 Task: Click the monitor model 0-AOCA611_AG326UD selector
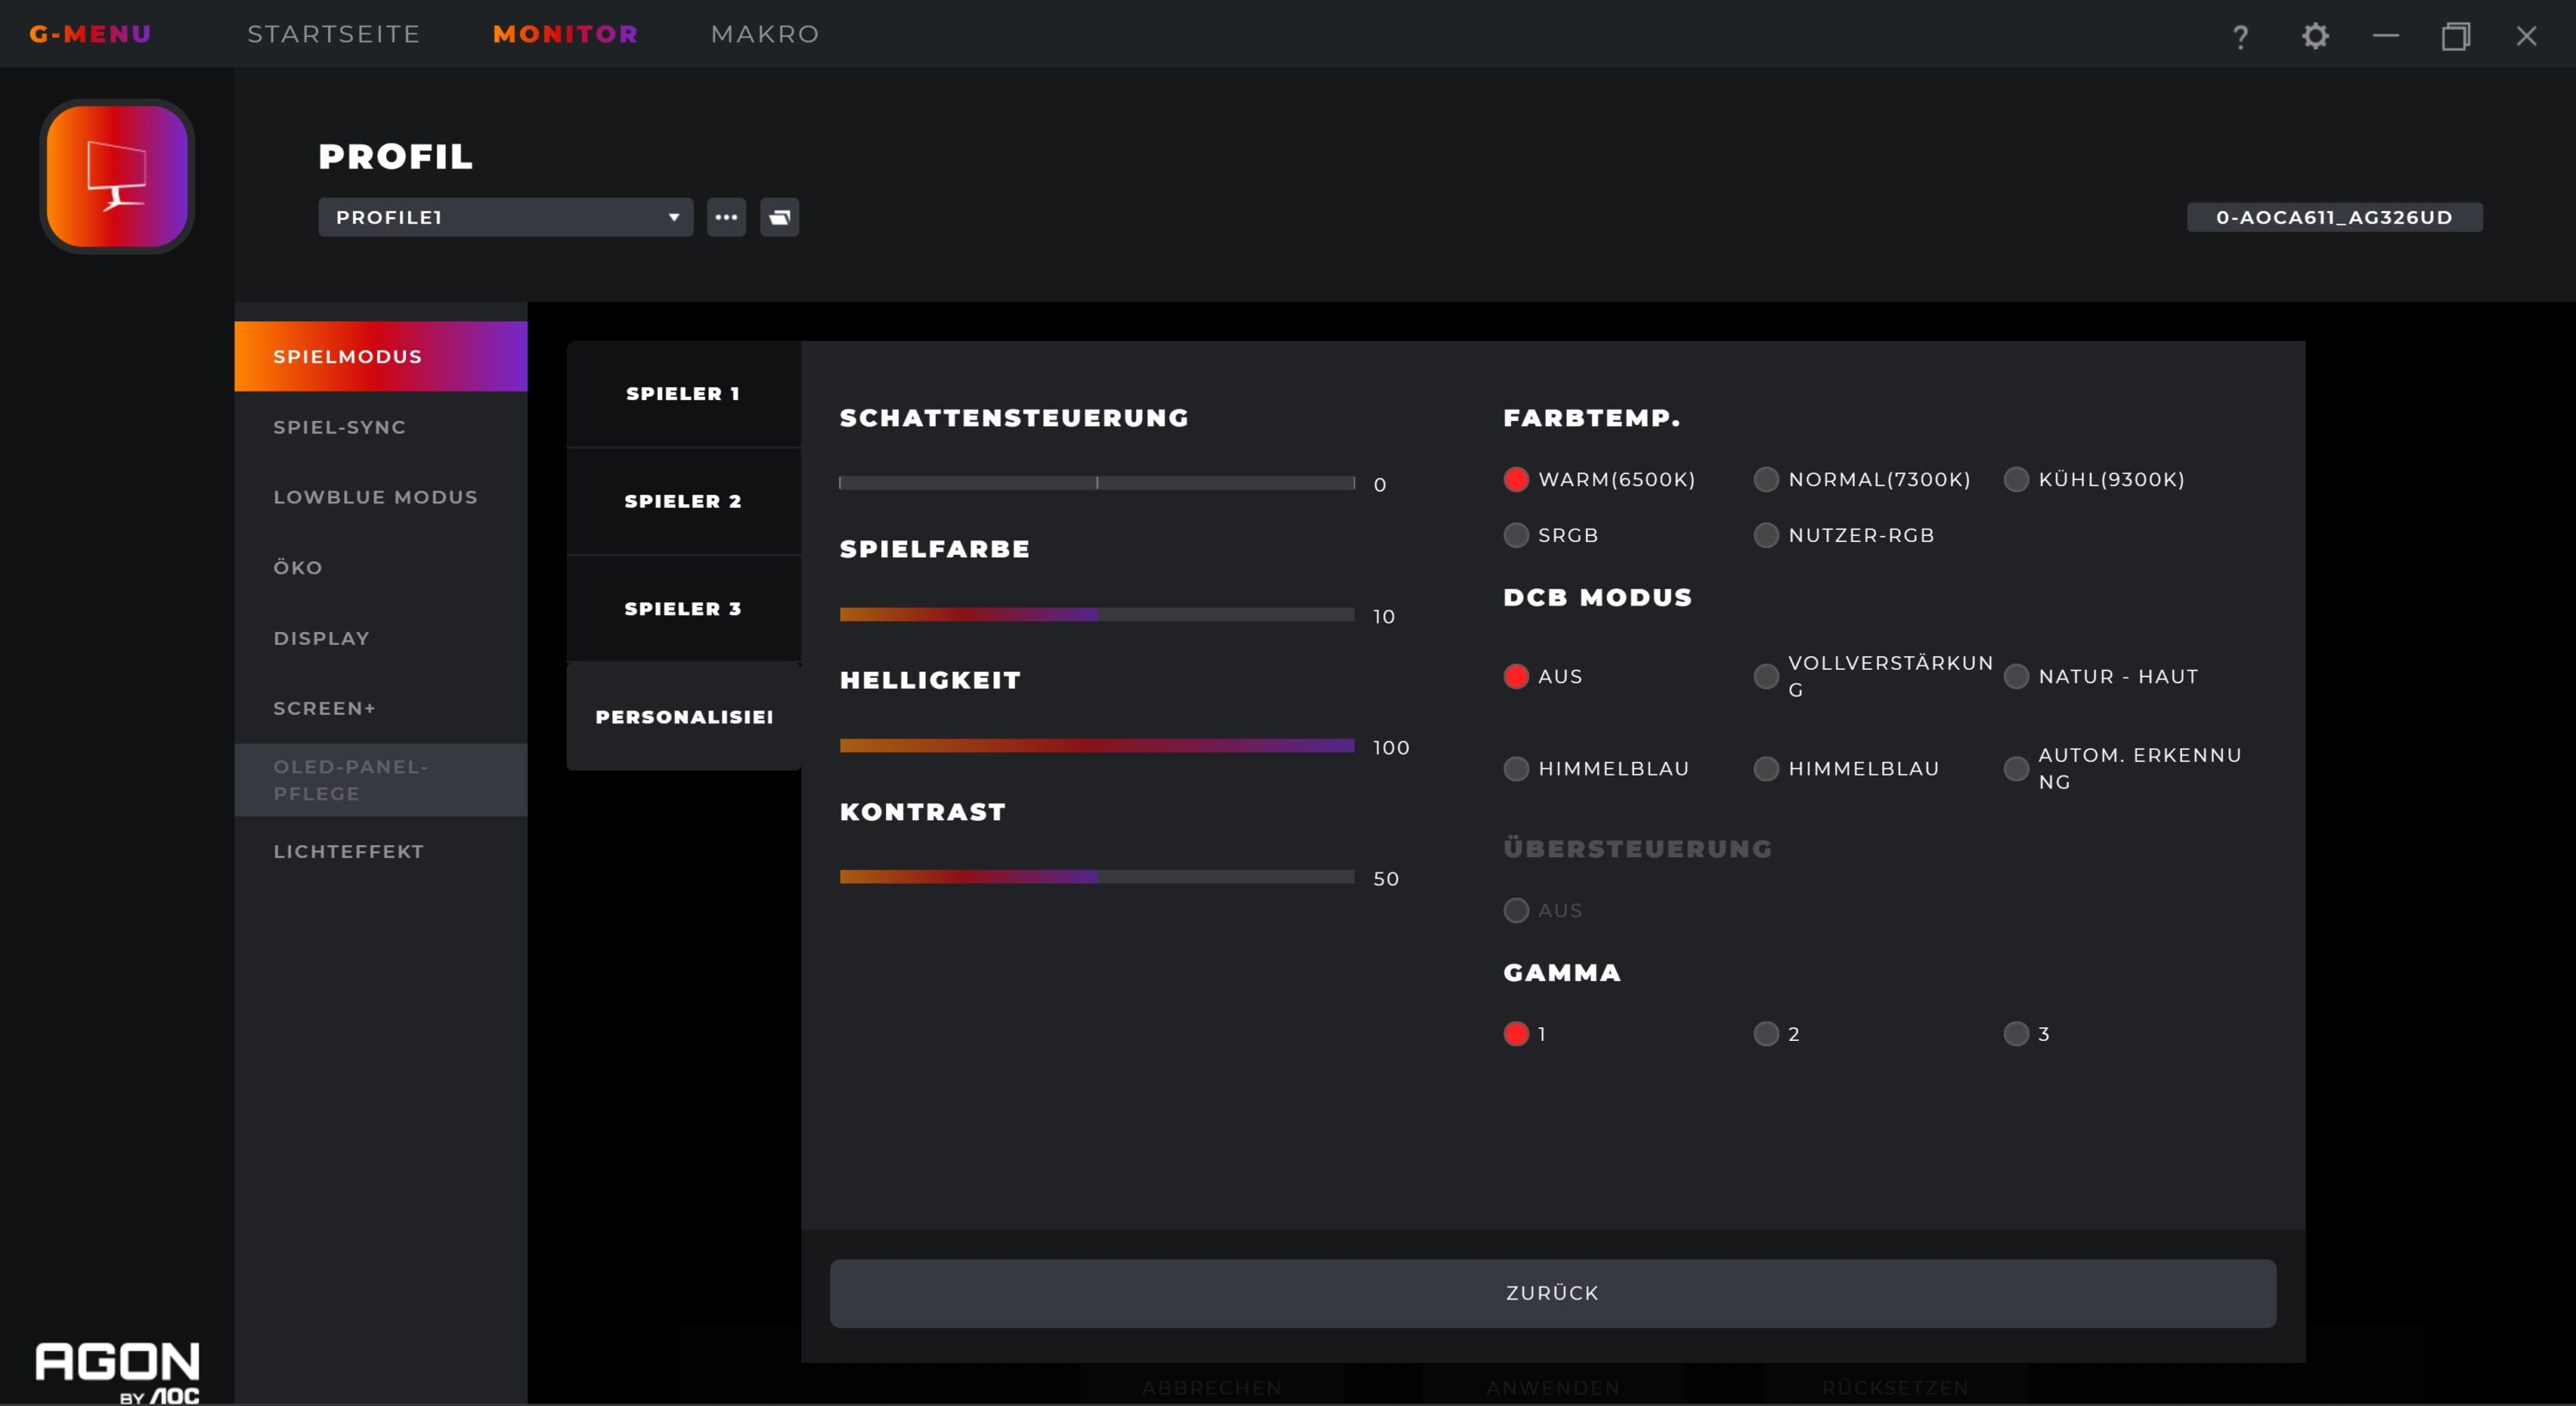[x=2334, y=217]
